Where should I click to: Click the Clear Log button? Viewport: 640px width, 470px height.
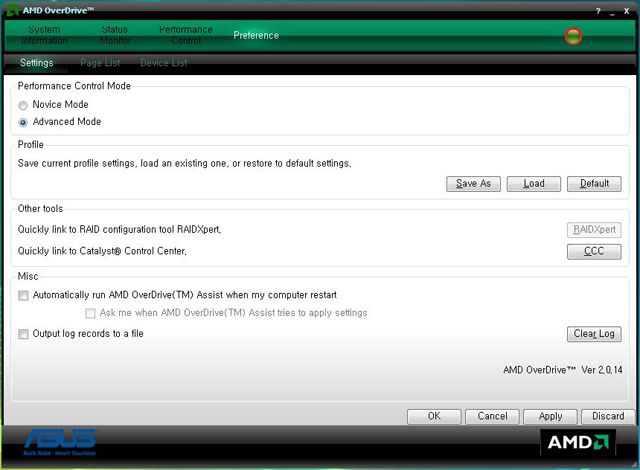(594, 334)
